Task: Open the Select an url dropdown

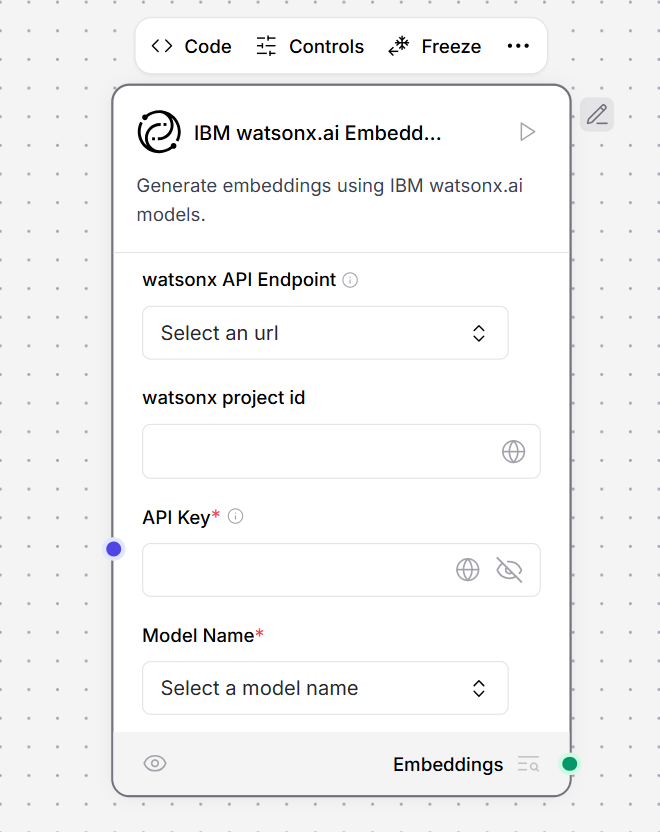Action: [x=325, y=332]
